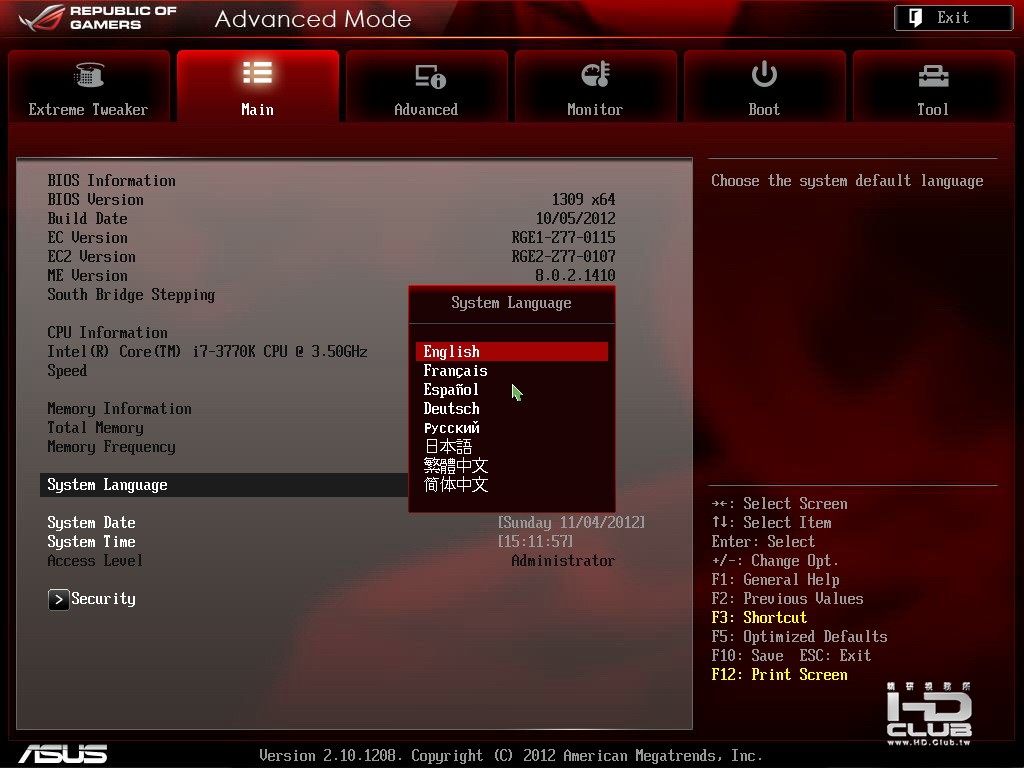Open the Tool tab label
Image resolution: width=1024 pixels, height=768 pixels.
(933, 110)
